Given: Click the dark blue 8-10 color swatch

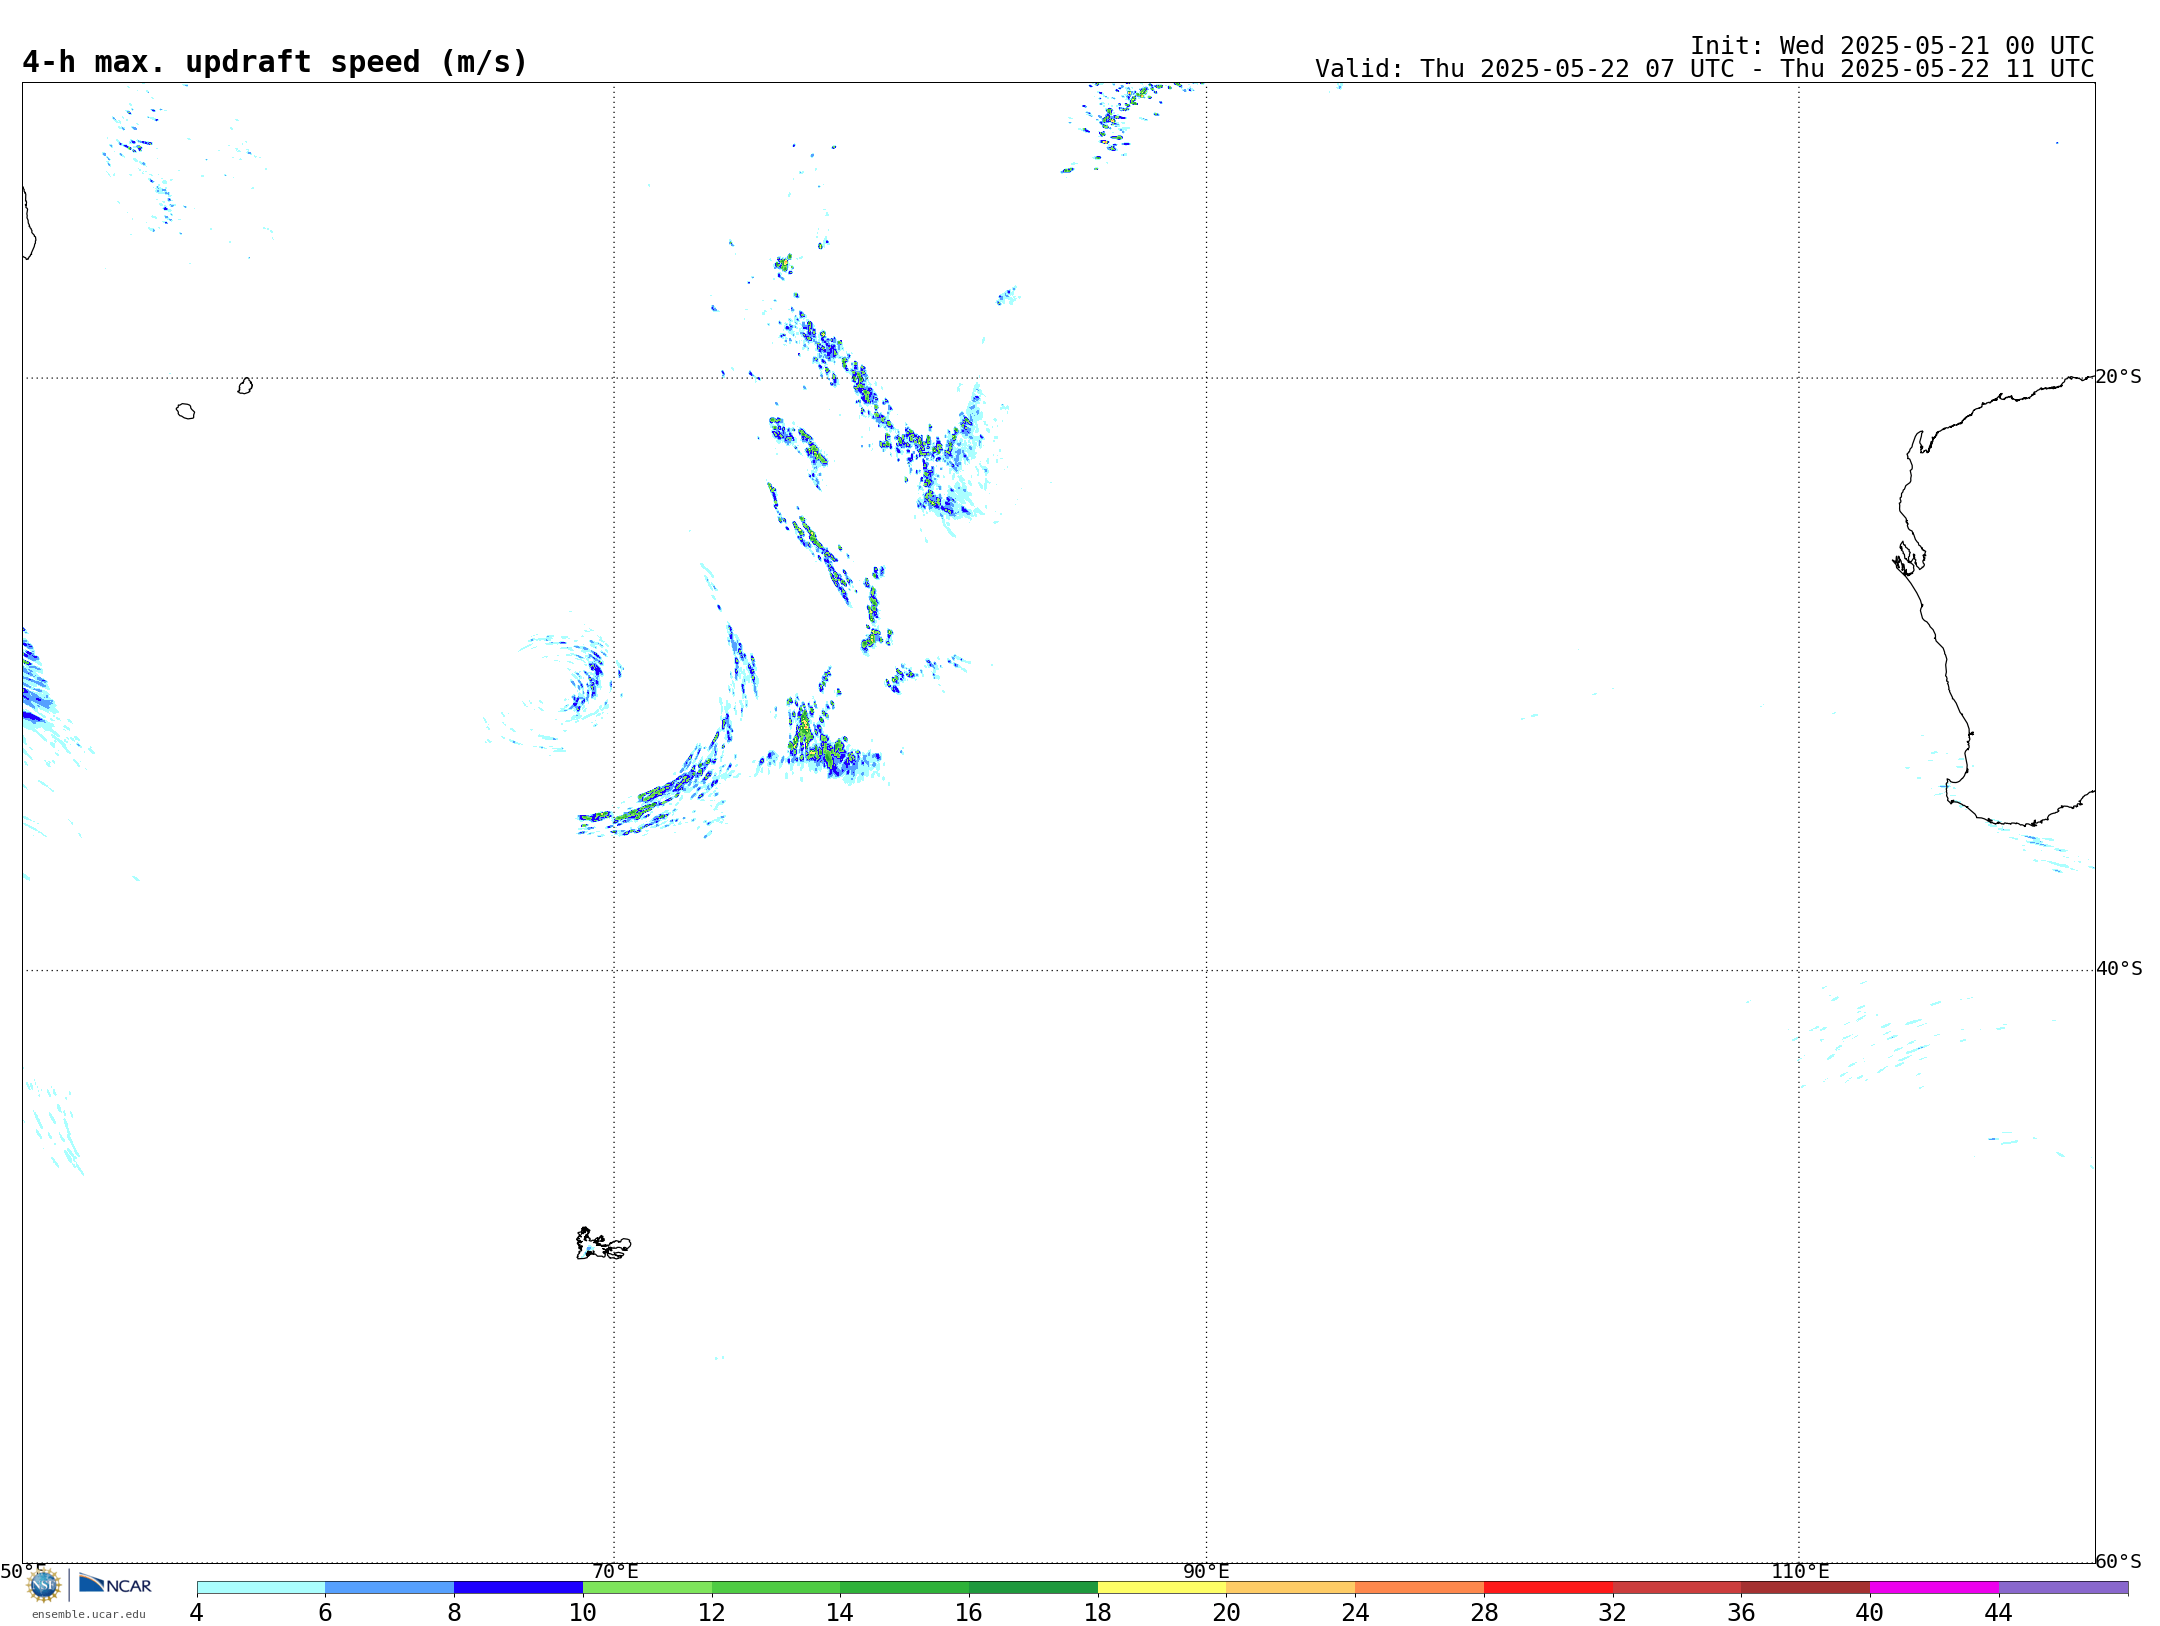Looking at the screenshot, I should pyautogui.click(x=518, y=1588).
